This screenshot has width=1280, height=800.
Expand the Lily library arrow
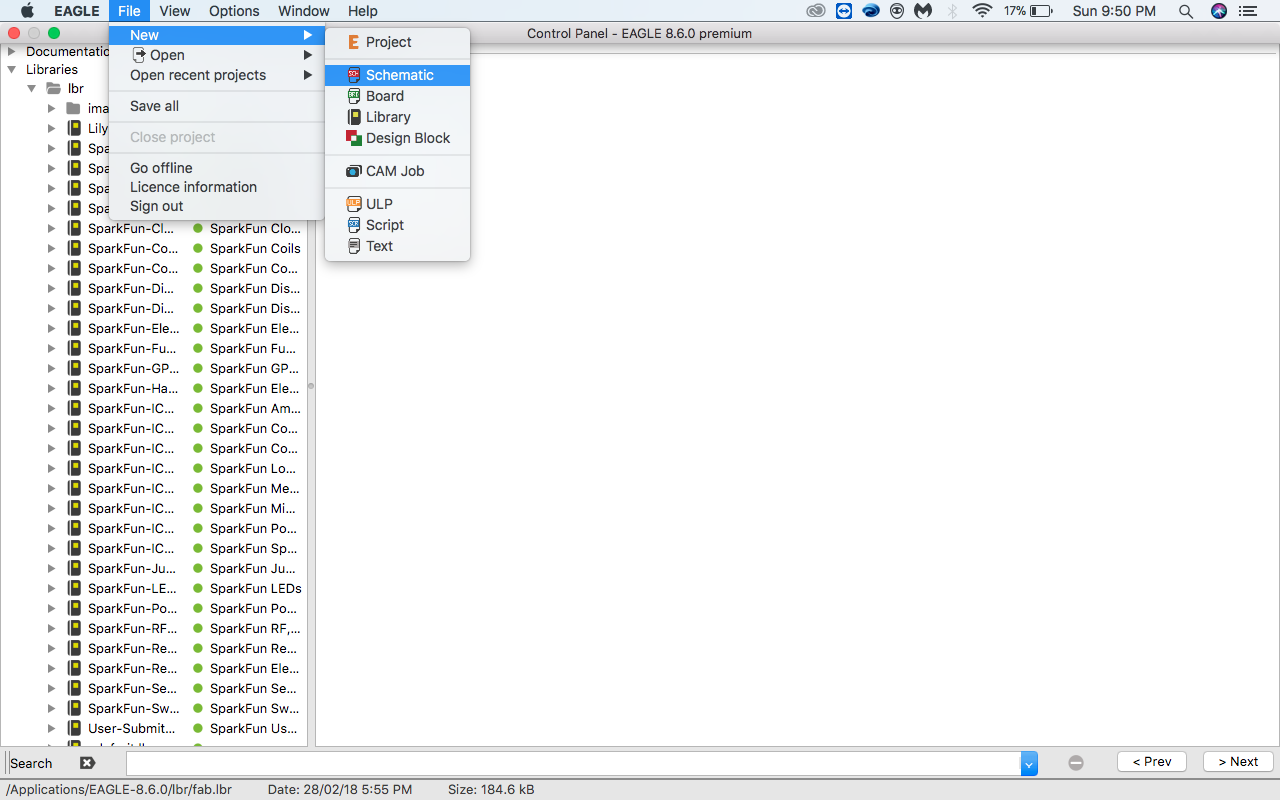pyautogui.click(x=52, y=128)
